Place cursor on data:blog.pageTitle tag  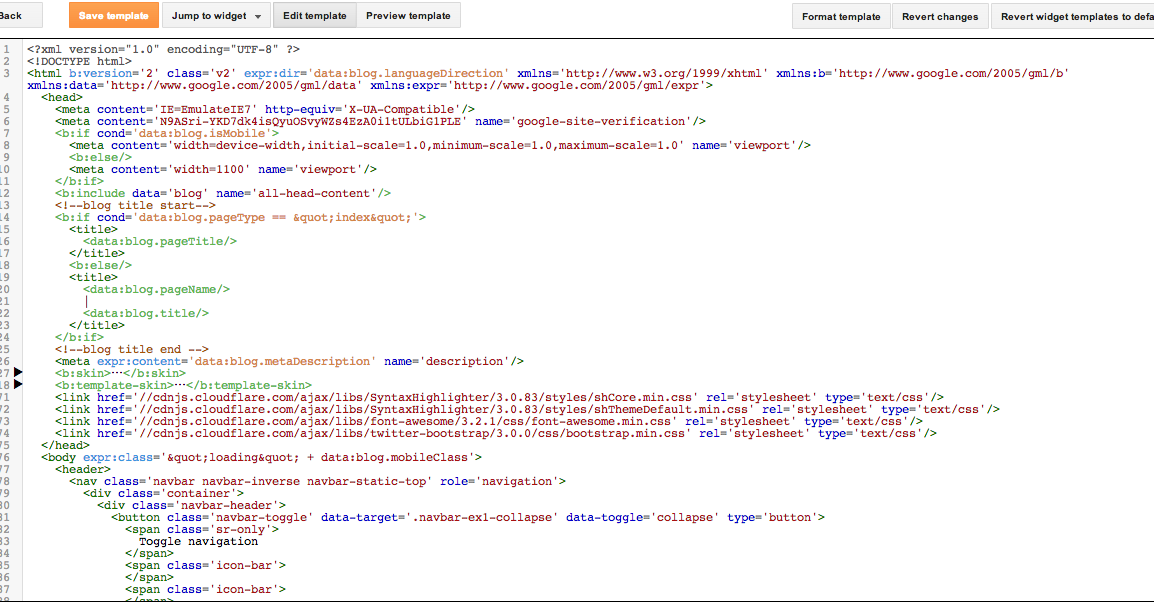click(x=160, y=241)
